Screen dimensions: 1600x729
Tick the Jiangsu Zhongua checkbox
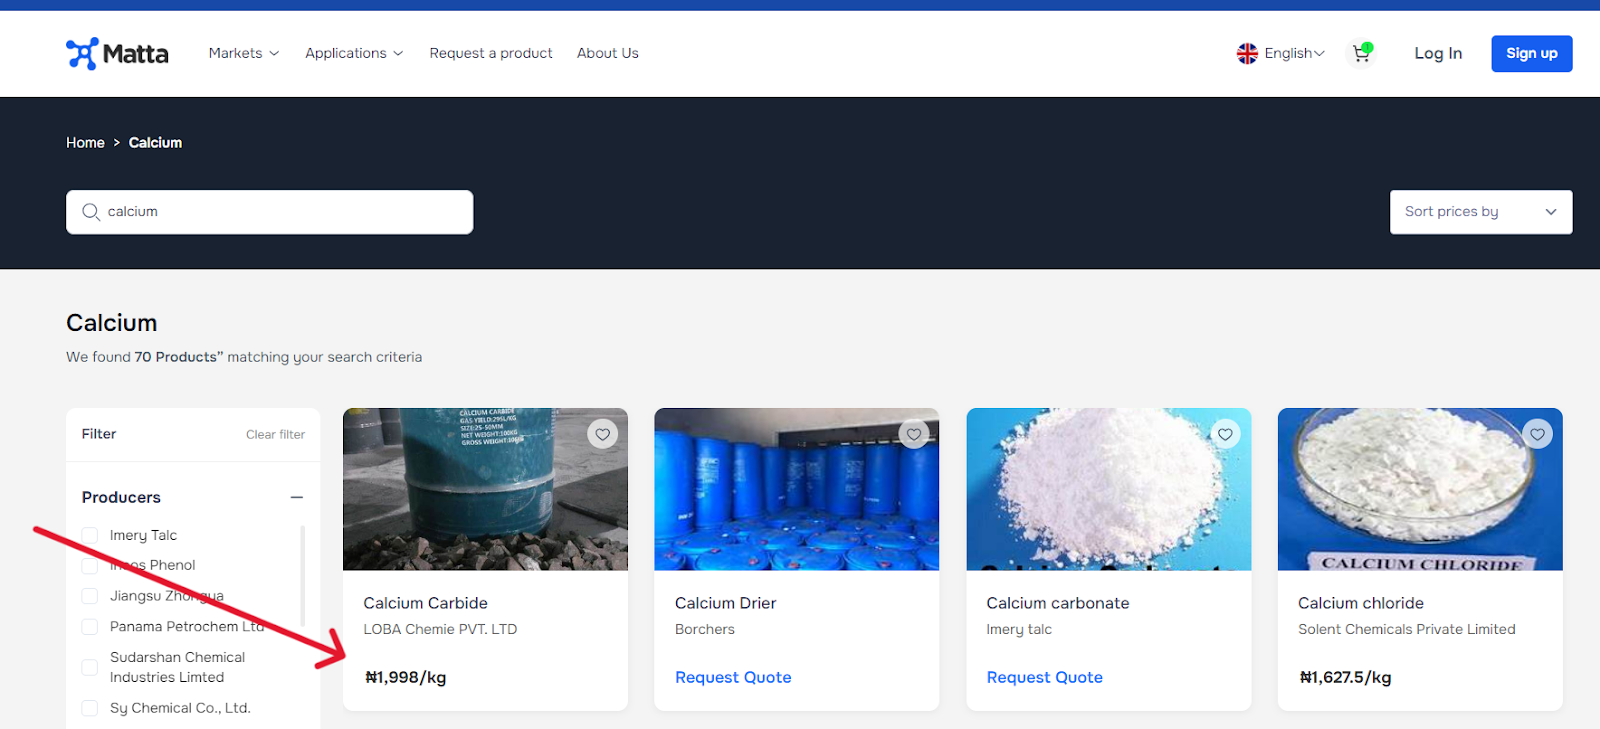pos(90,596)
